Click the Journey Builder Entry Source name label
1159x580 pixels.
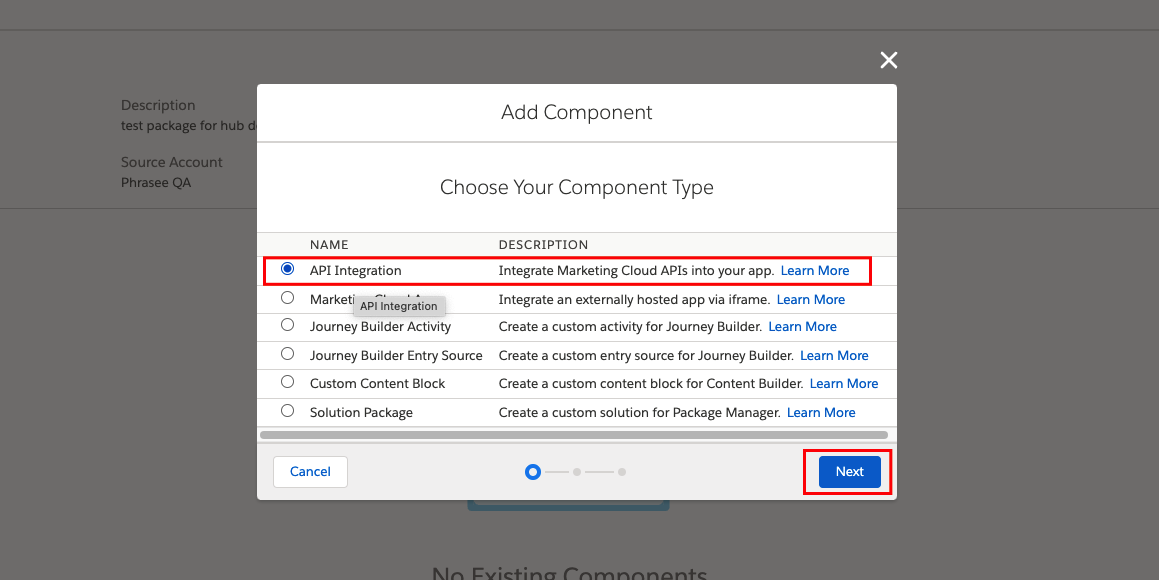point(396,355)
